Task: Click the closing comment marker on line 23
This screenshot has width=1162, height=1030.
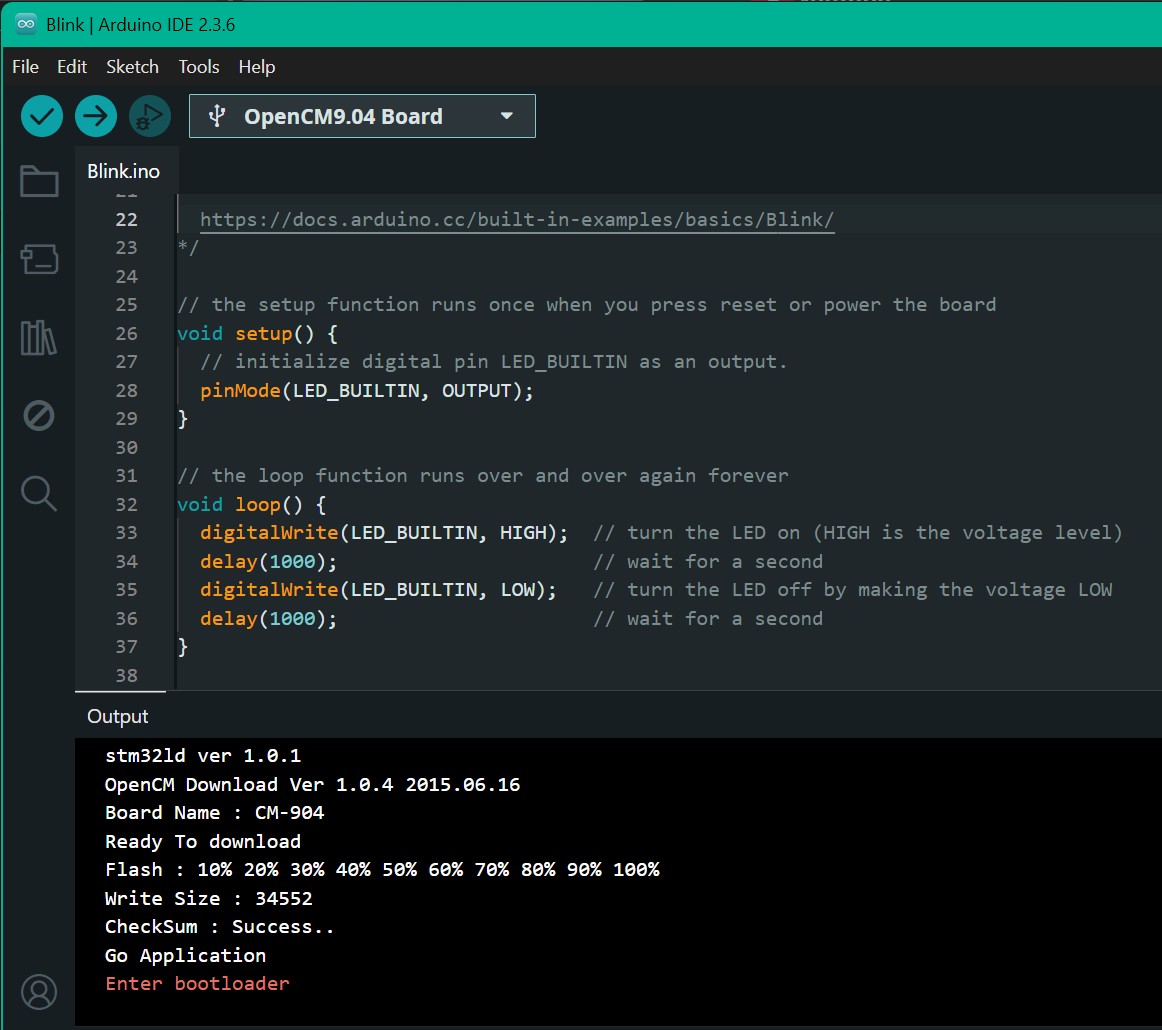Action: point(188,247)
